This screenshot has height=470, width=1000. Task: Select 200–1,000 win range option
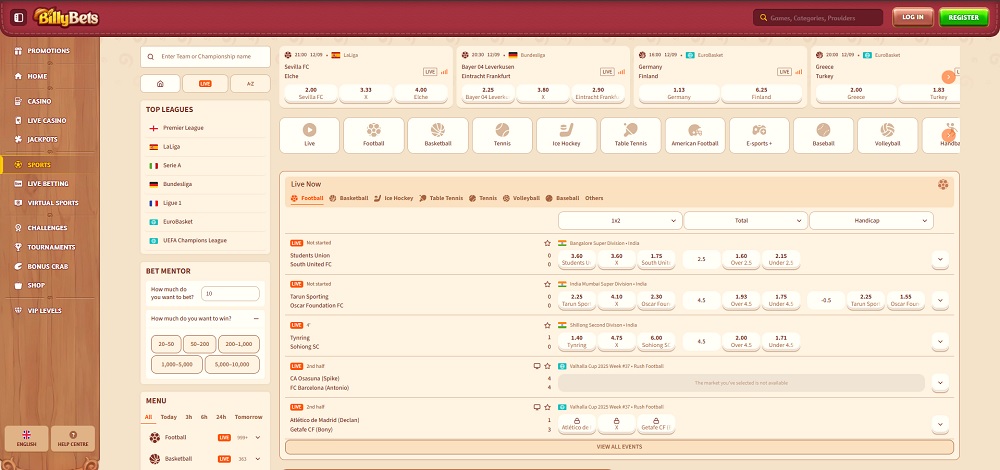(x=239, y=344)
